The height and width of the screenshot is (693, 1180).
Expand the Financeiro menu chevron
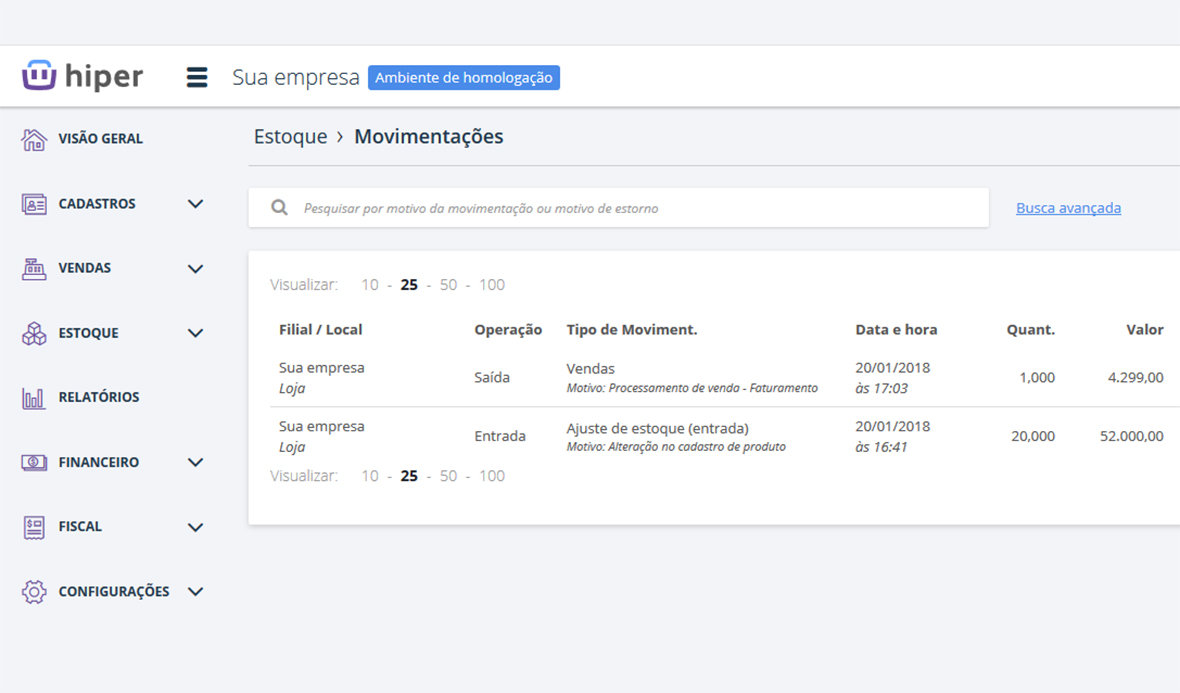[x=196, y=463]
